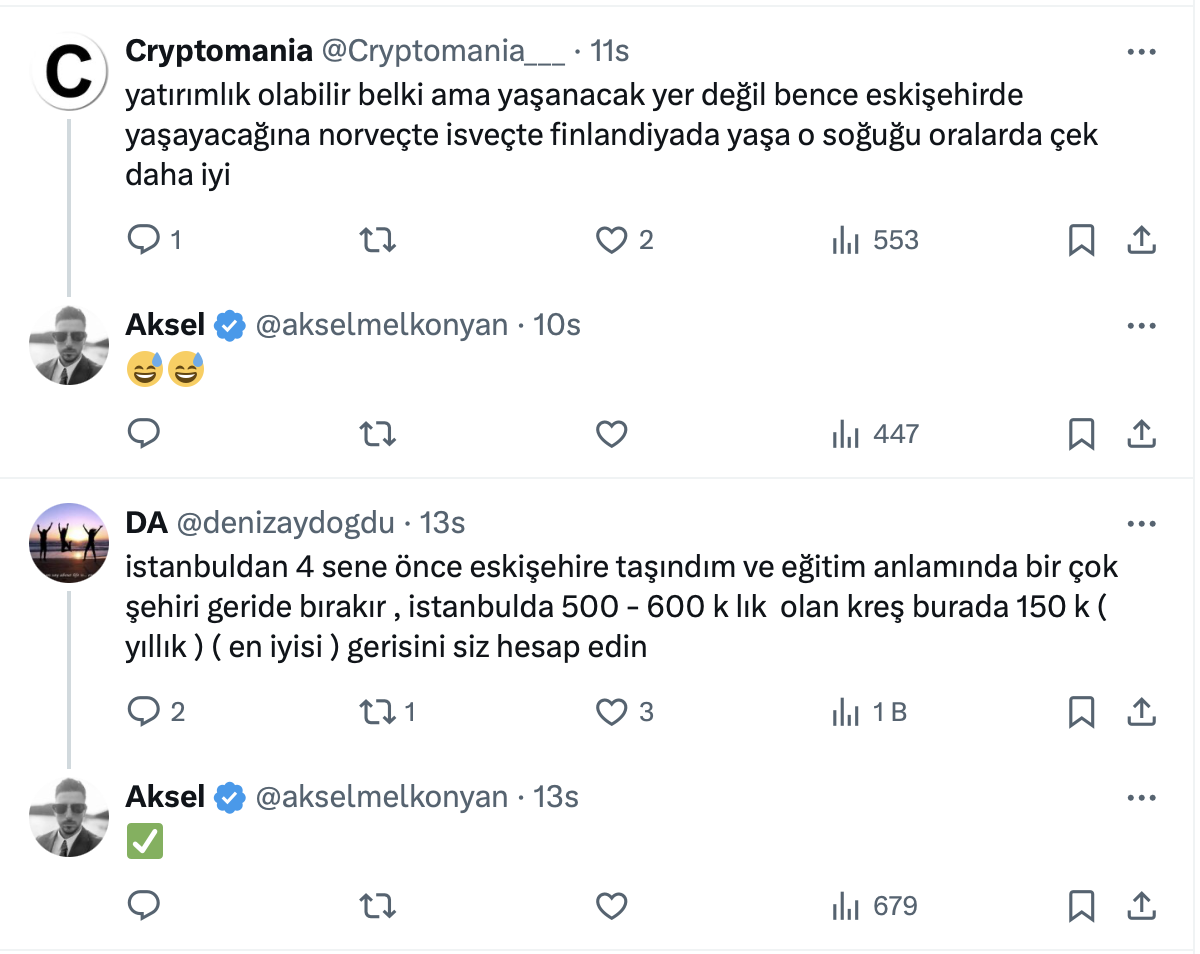The height and width of the screenshot is (954, 1200).
Task: Reply to Cryptomania's tweet
Action: click(145, 240)
